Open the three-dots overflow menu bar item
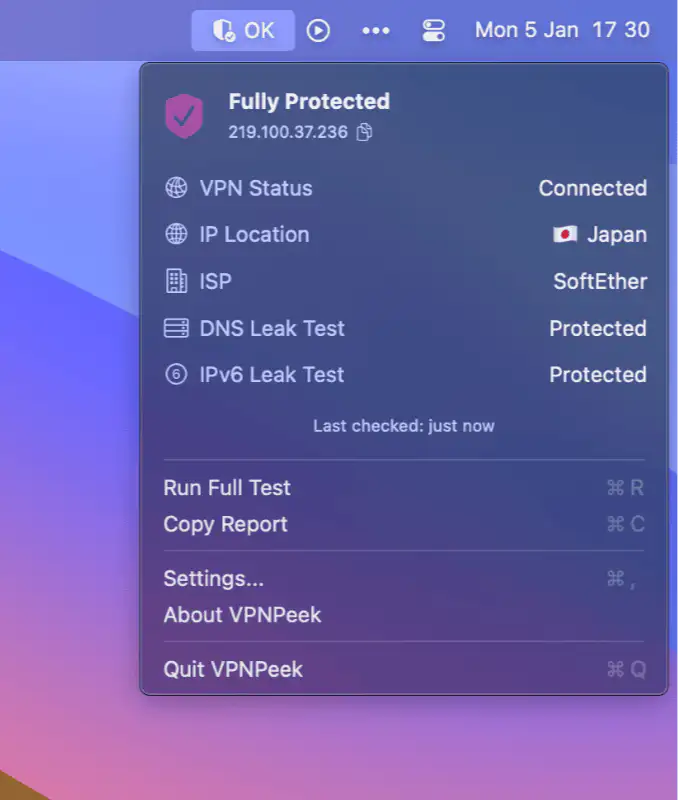 [376, 30]
